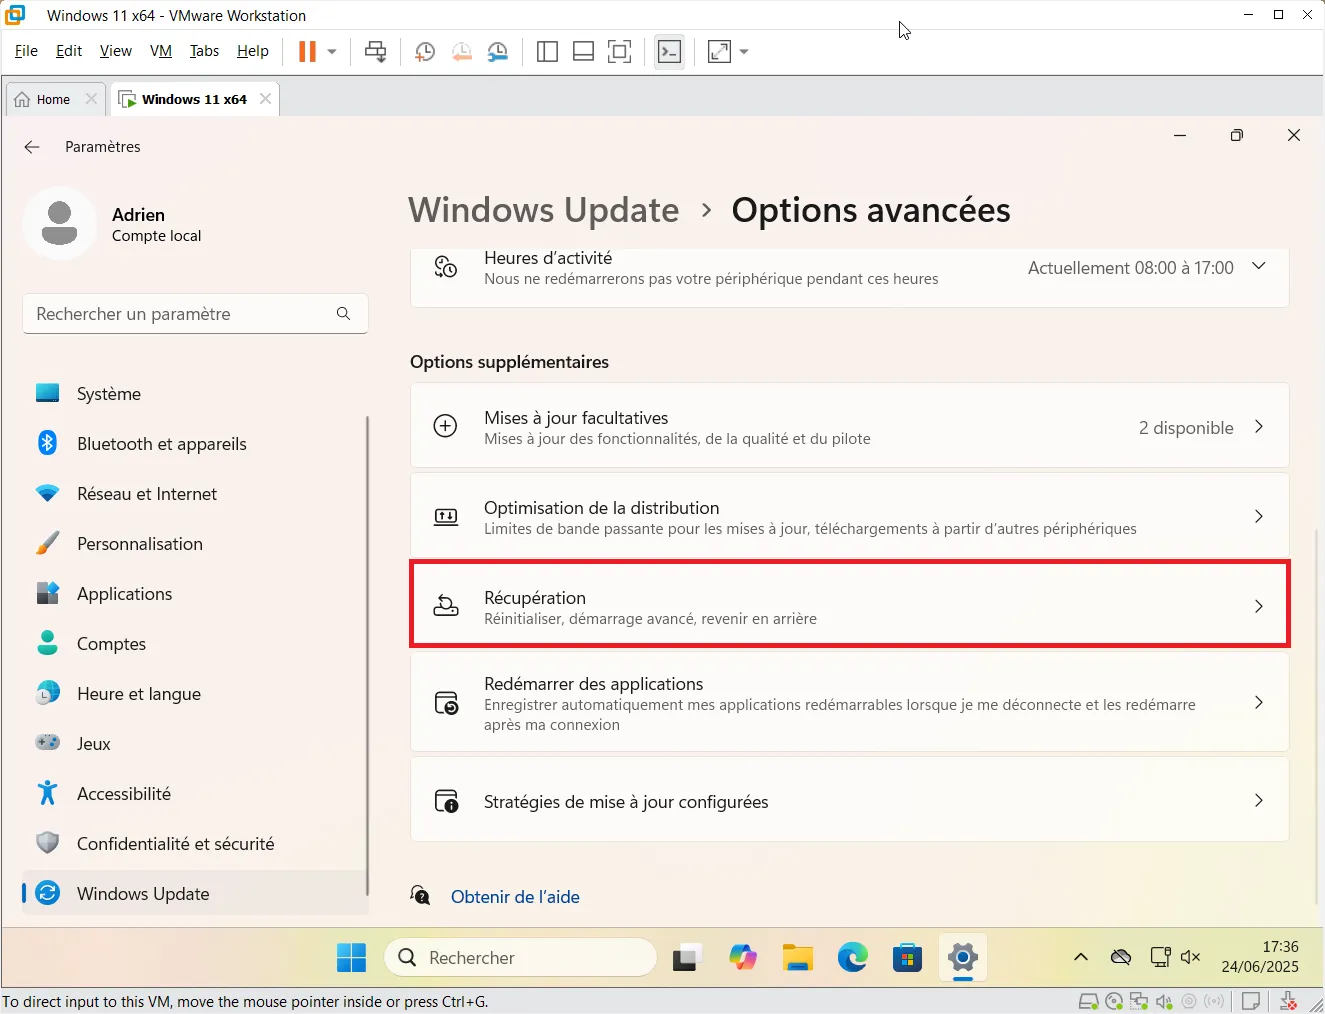The height and width of the screenshot is (1014, 1325).
Task: Click the sound card status icon
Action: click(1164, 1001)
